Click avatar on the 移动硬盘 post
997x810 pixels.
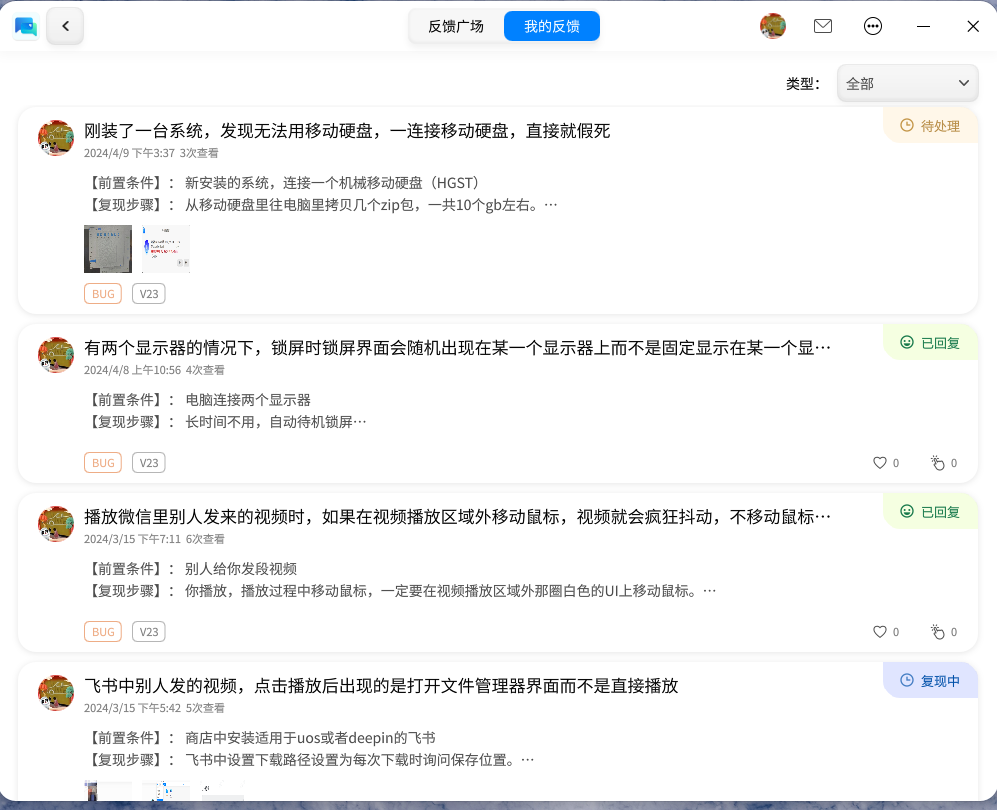[56, 137]
